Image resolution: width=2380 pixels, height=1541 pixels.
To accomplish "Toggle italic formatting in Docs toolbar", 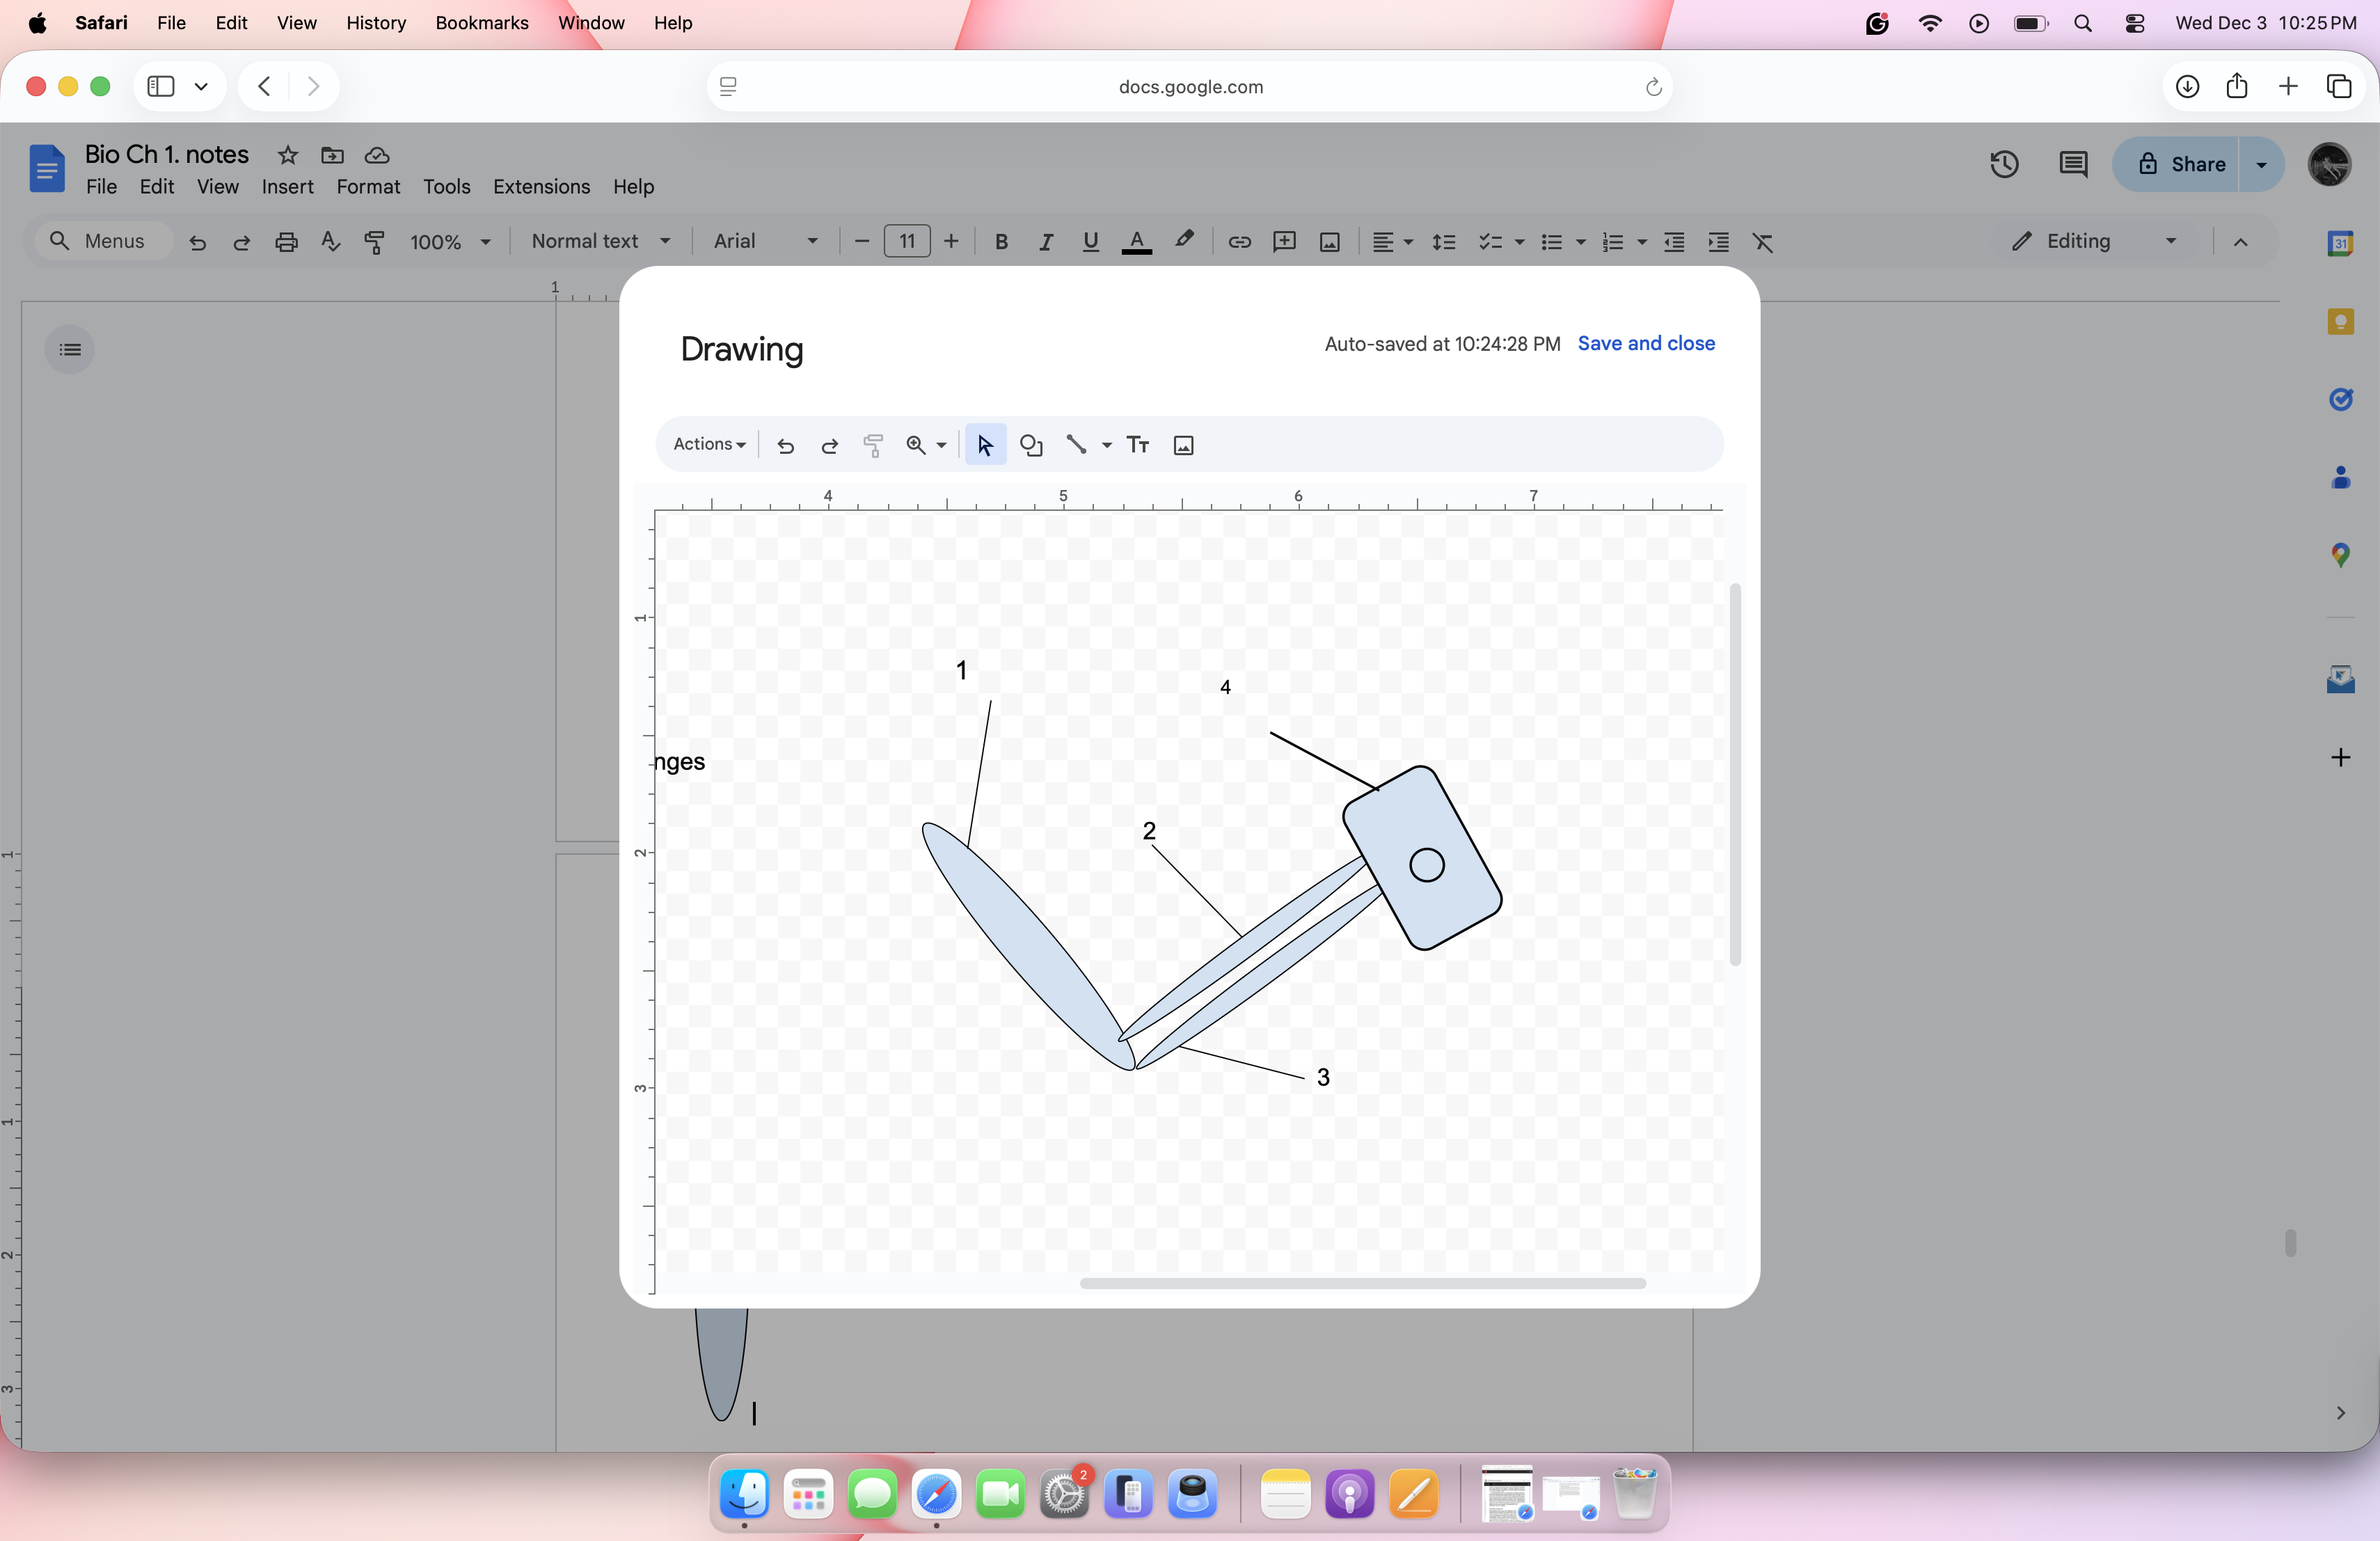I will [1045, 241].
